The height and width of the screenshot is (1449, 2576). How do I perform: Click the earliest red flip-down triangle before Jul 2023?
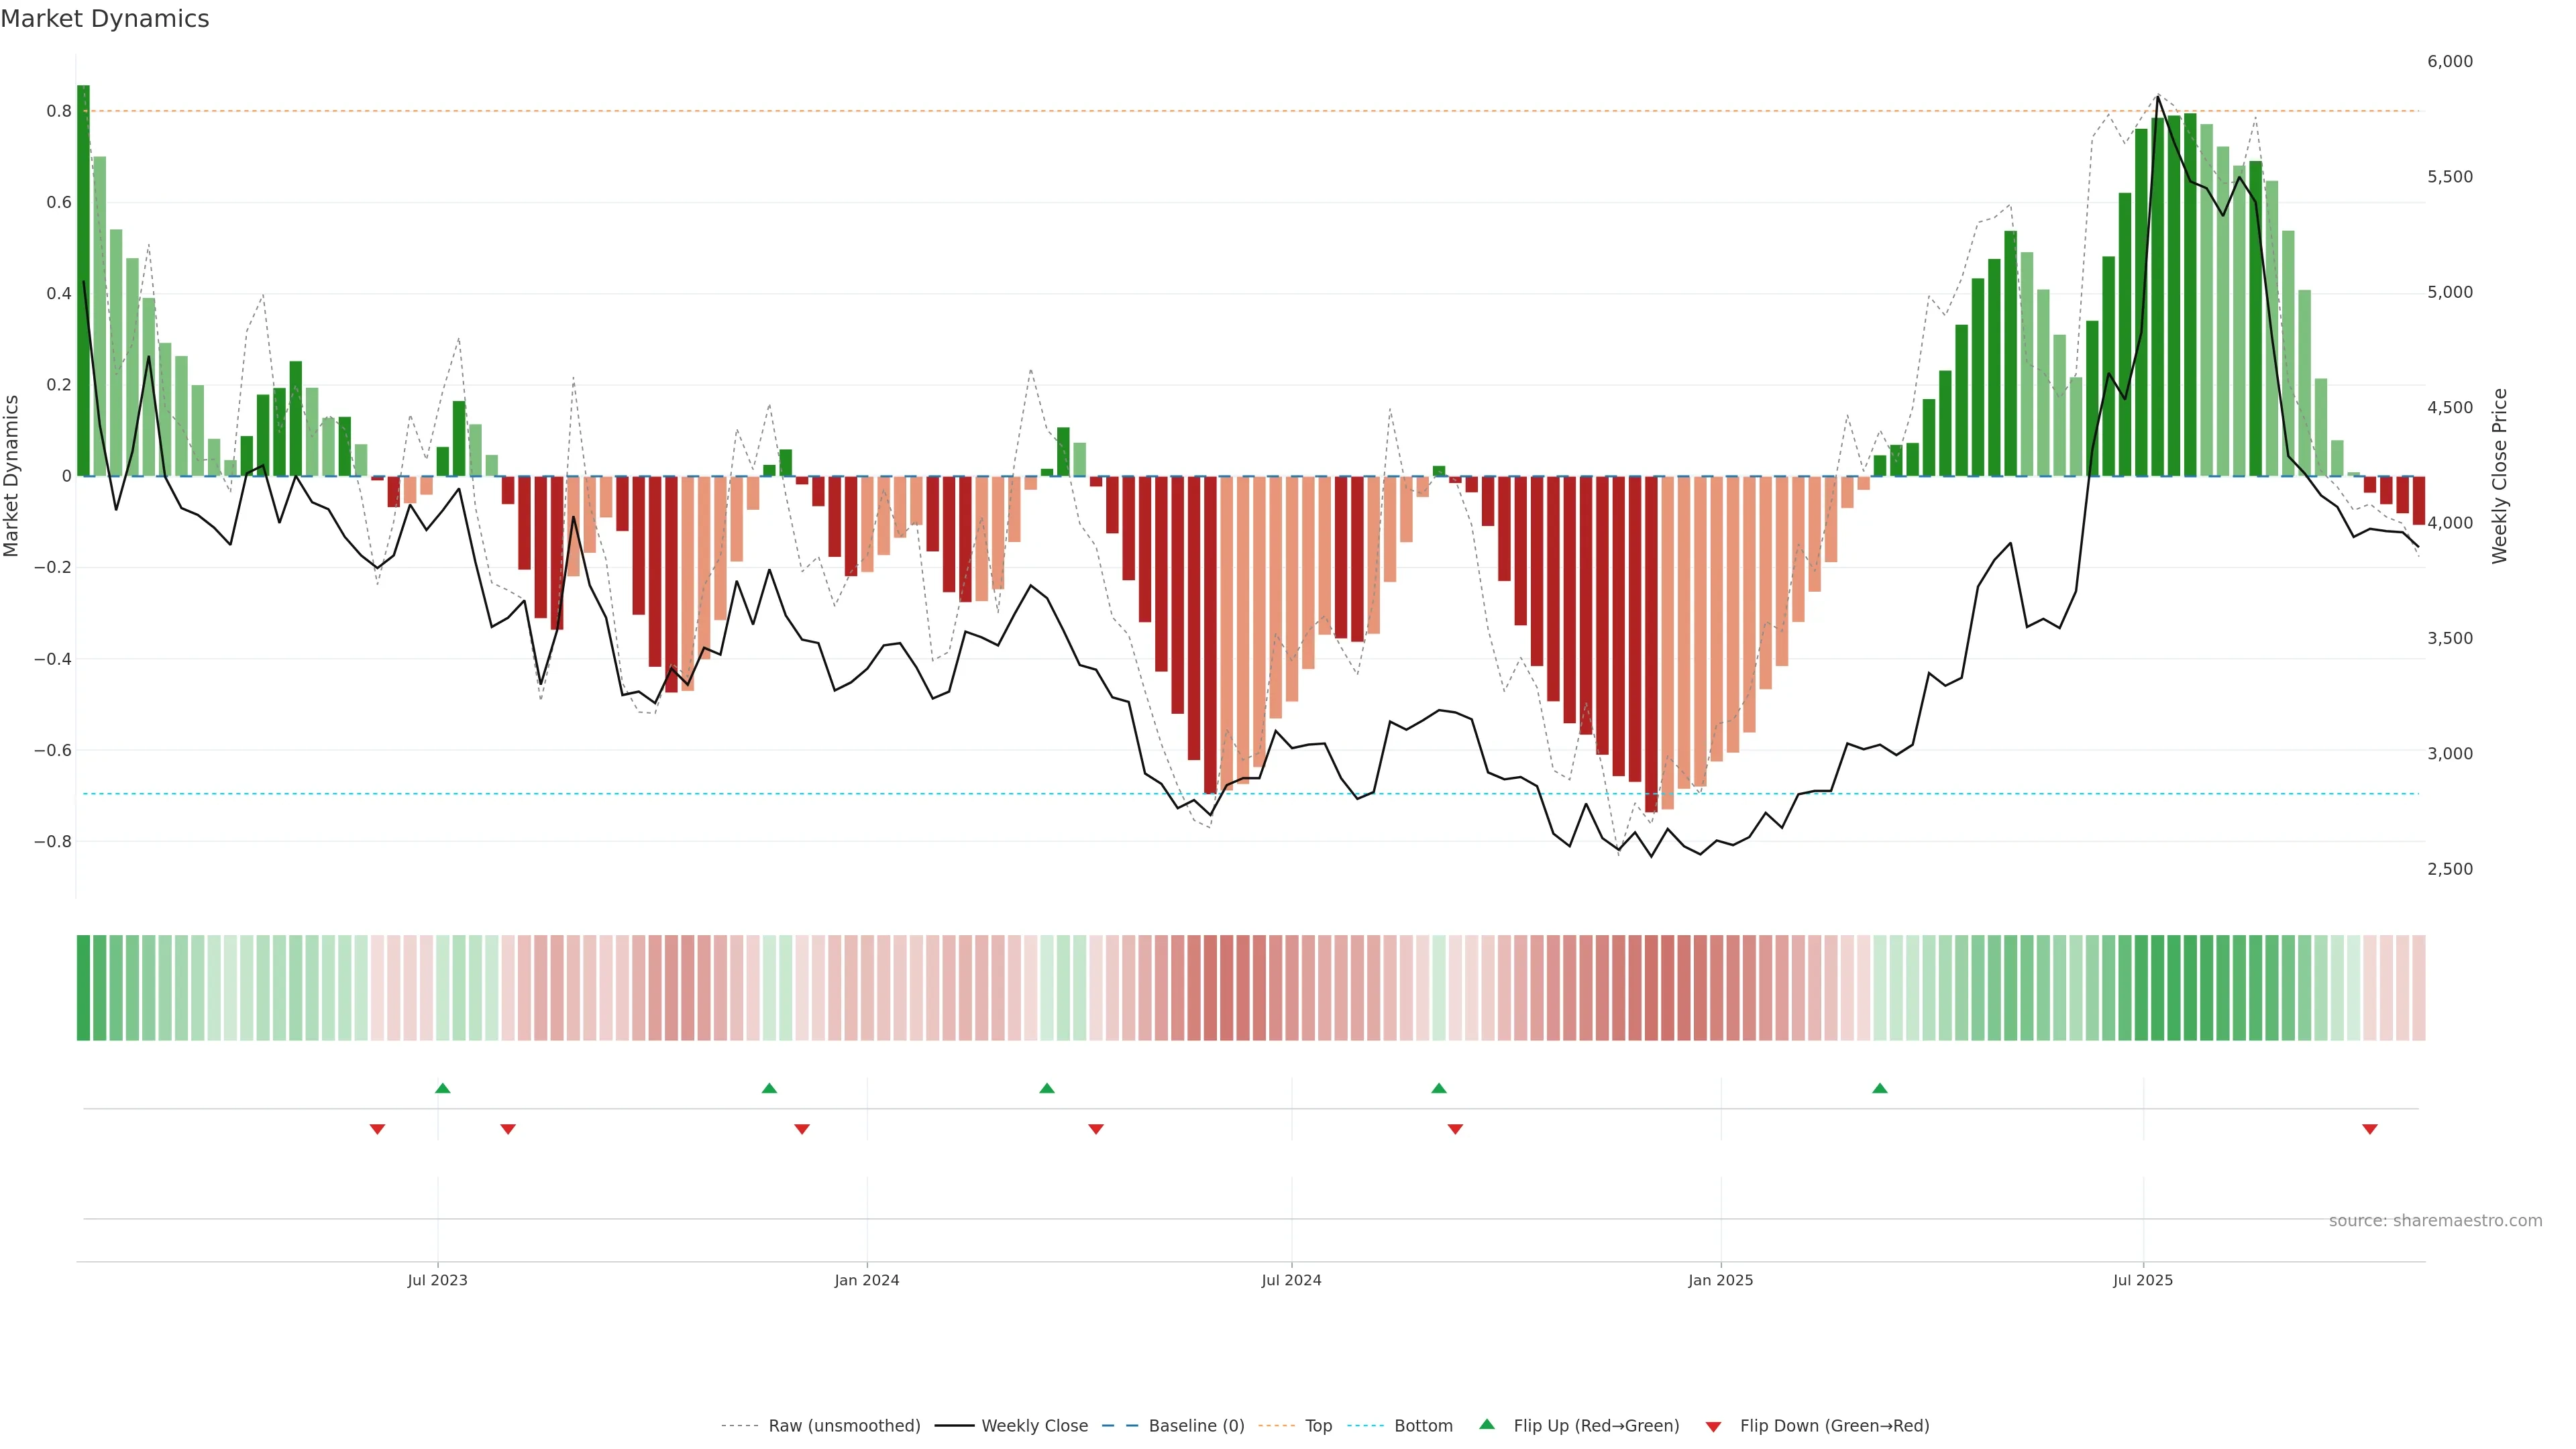tap(377, 1129)
